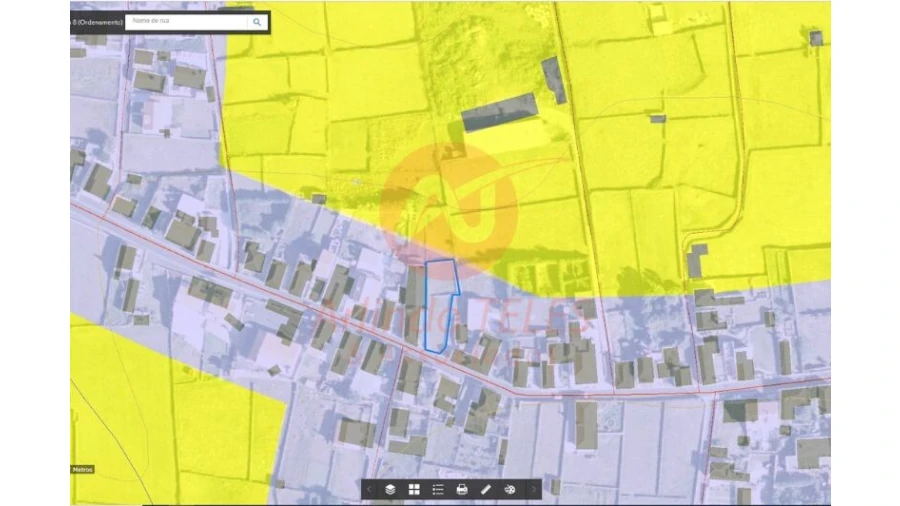Select the ruler measure tool

click(x=486, y=489)
